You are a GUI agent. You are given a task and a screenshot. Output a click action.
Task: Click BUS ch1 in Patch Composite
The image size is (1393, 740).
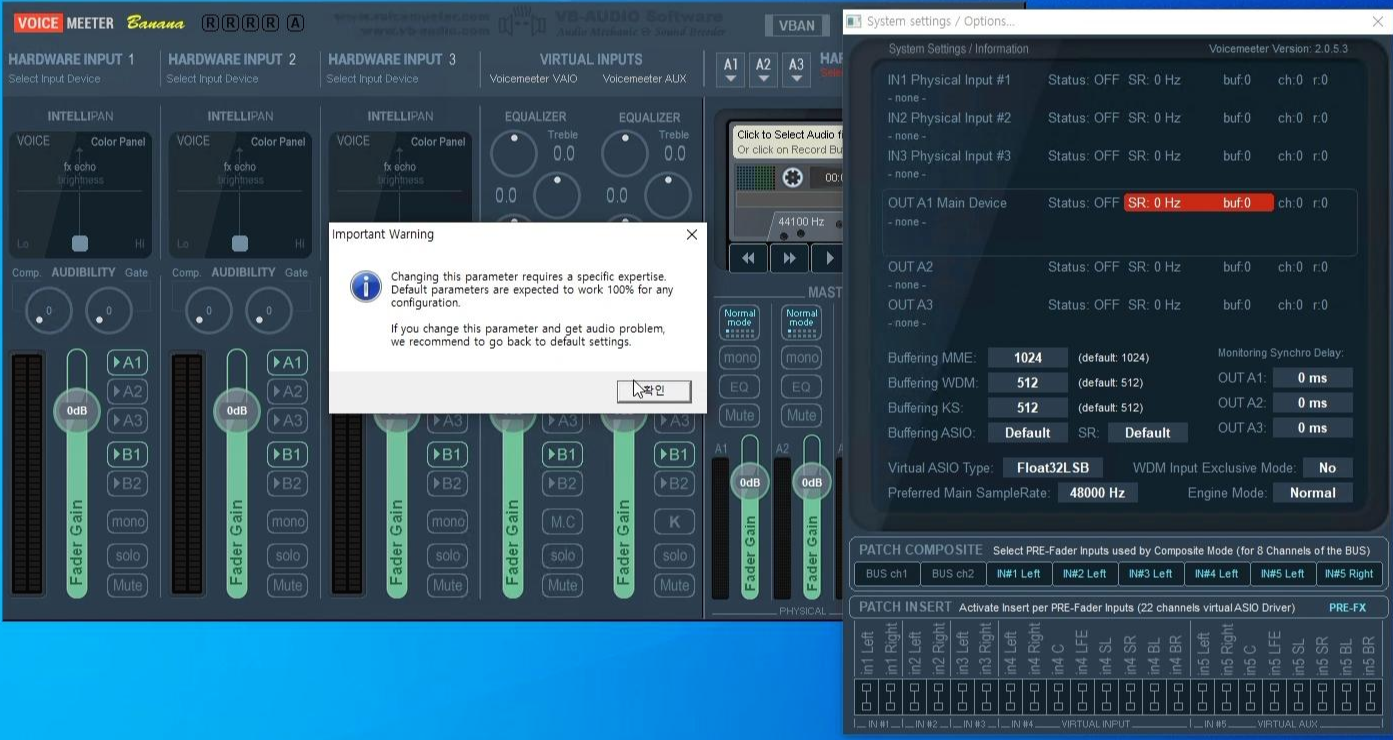pyautogui.click(x=887, y=574)
